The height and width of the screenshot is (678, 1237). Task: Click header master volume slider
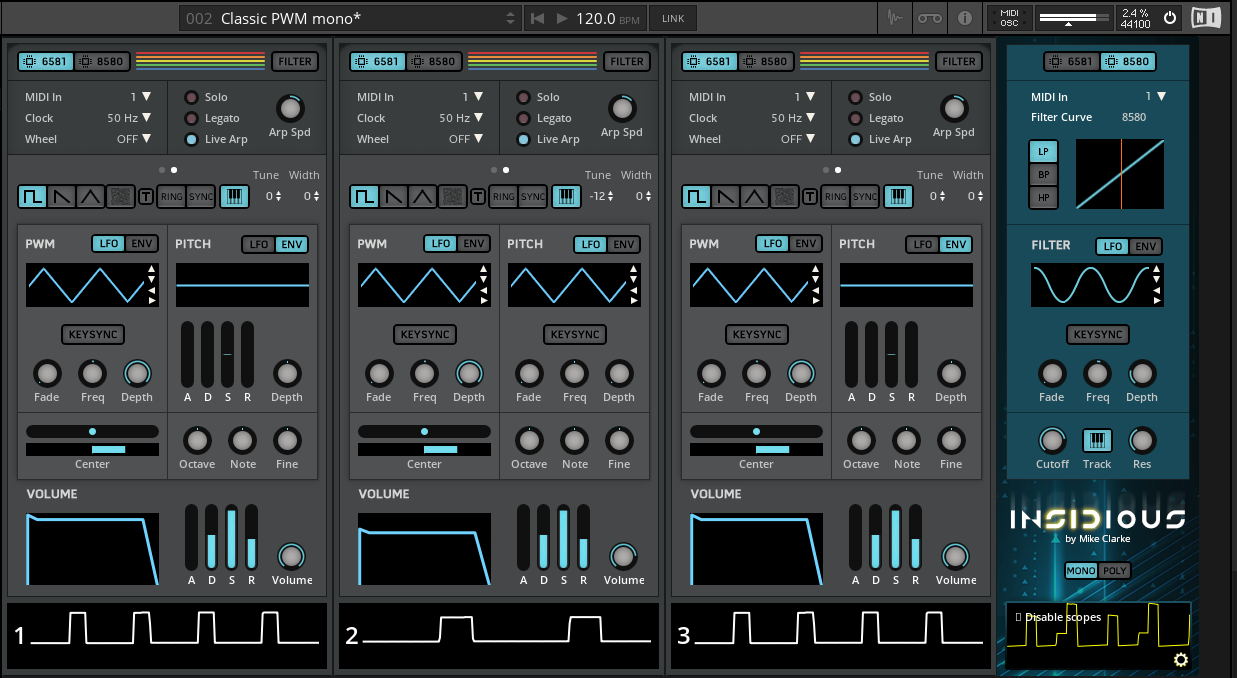click(1075, 18)
